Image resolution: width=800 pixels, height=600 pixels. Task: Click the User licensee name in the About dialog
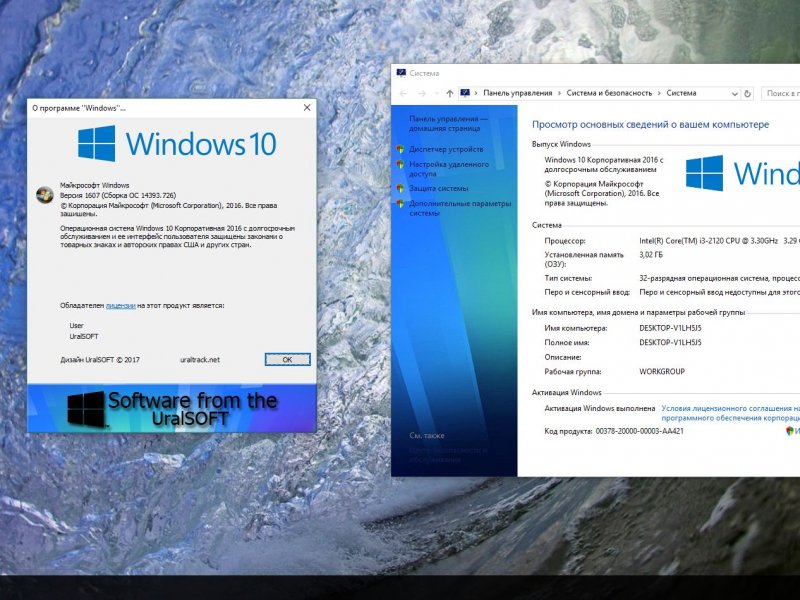[x=77, y=326]
